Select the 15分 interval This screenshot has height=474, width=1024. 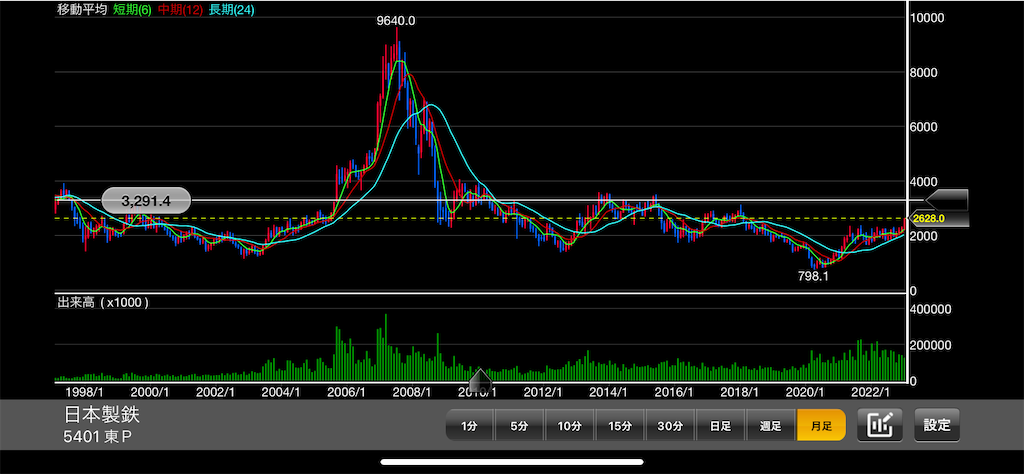tap(620, 426)
